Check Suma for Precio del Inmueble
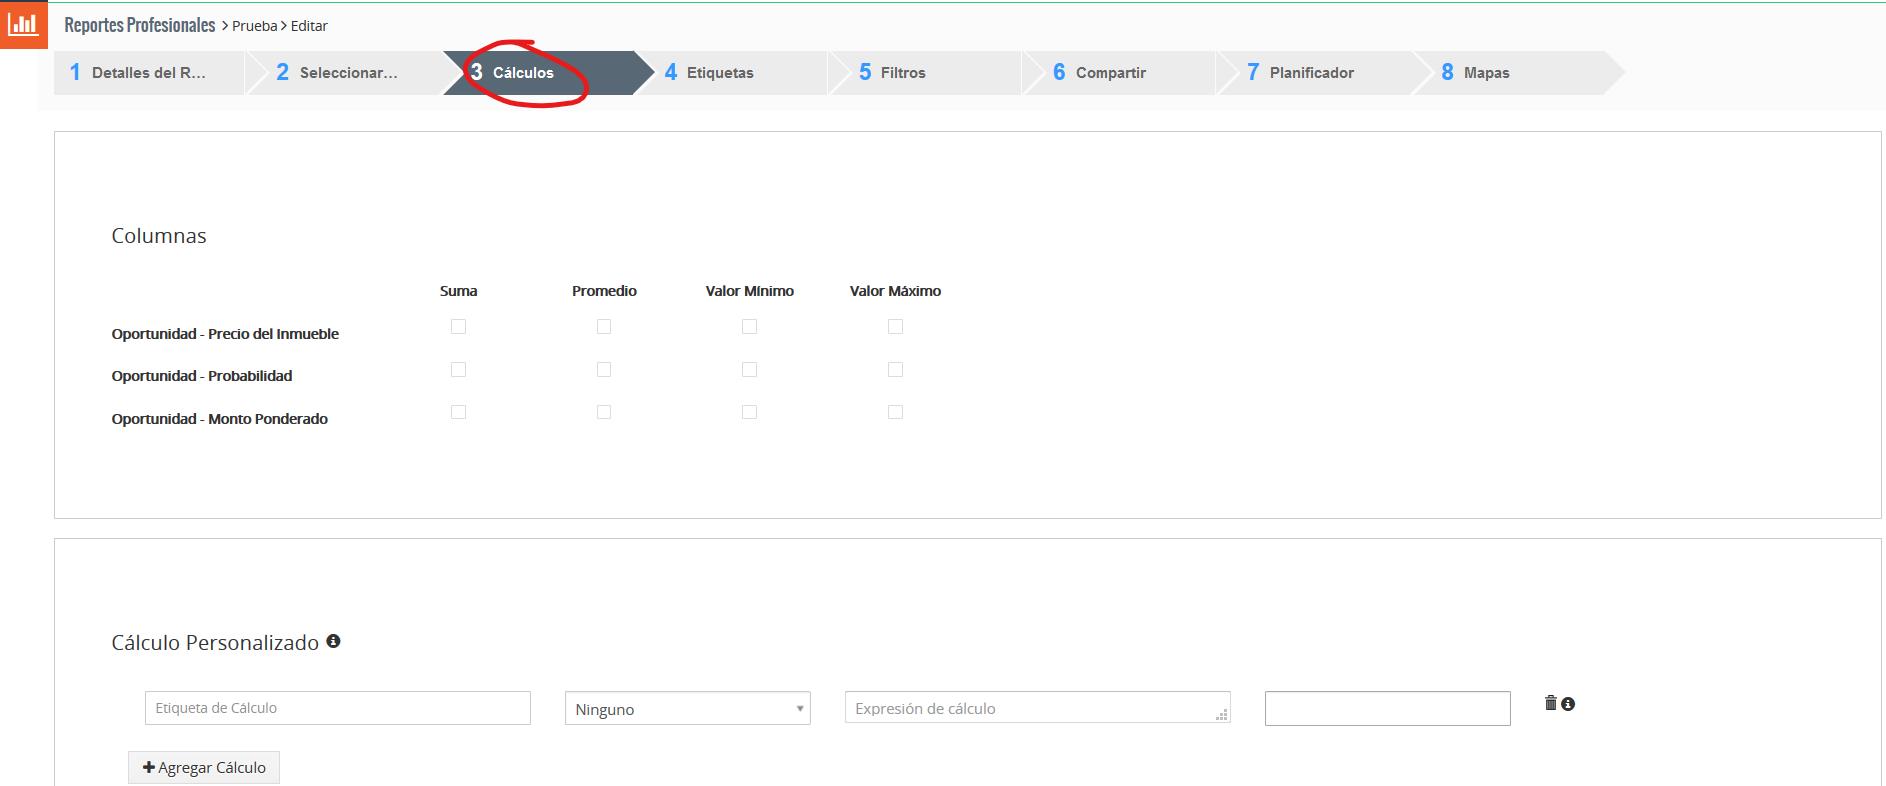Image resolution: width=1886 pixels, height=786 pixels. click(458, 327)
